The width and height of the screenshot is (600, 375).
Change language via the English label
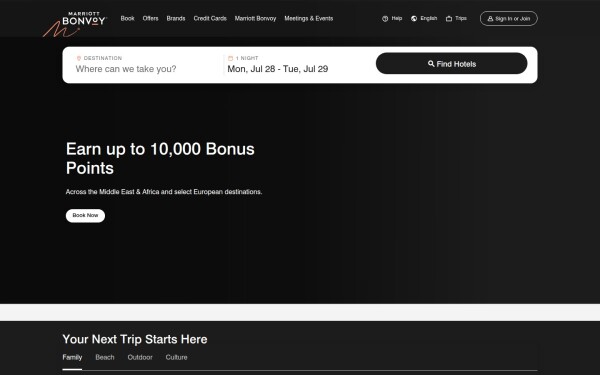tap(429, 18)
